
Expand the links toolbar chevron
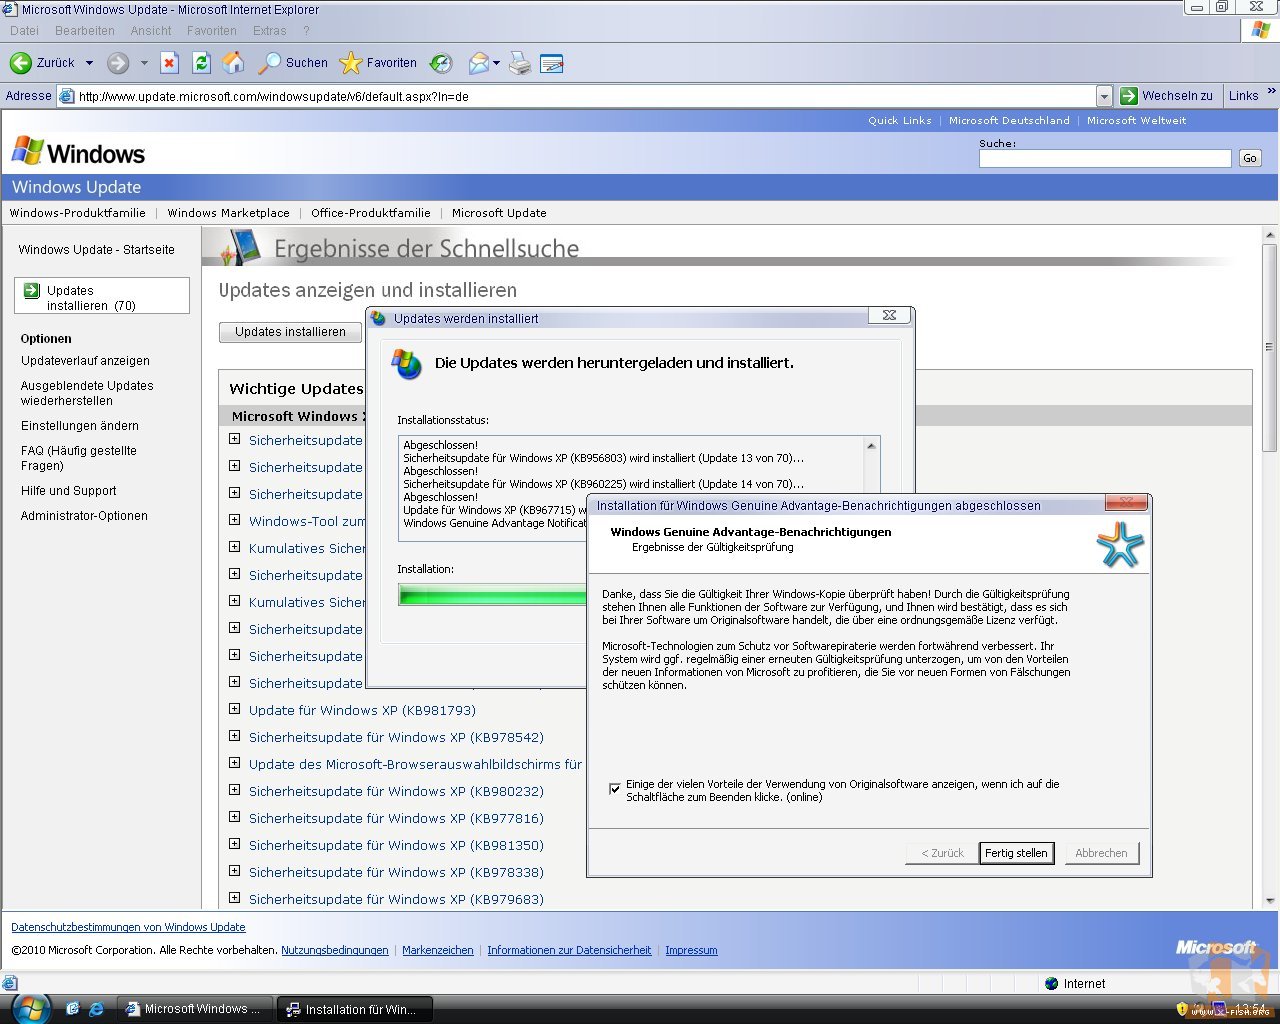tap(1271, 91)
